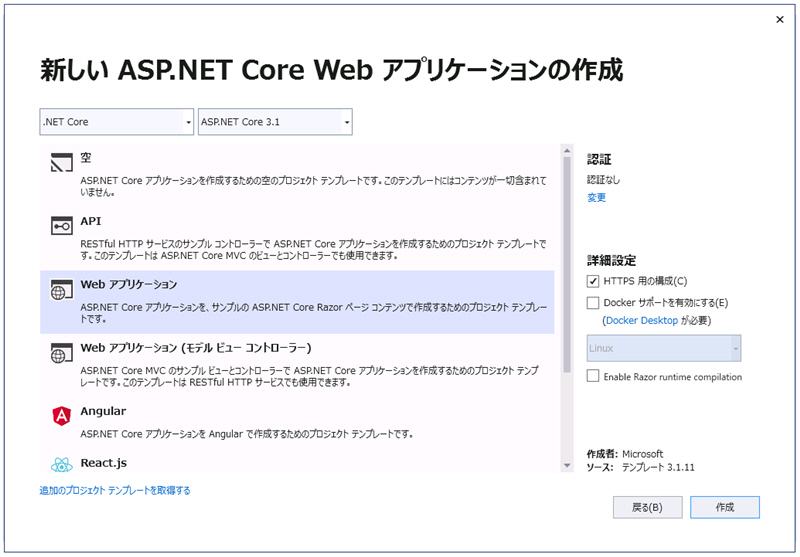Click the API template icon

click(61, 225)
